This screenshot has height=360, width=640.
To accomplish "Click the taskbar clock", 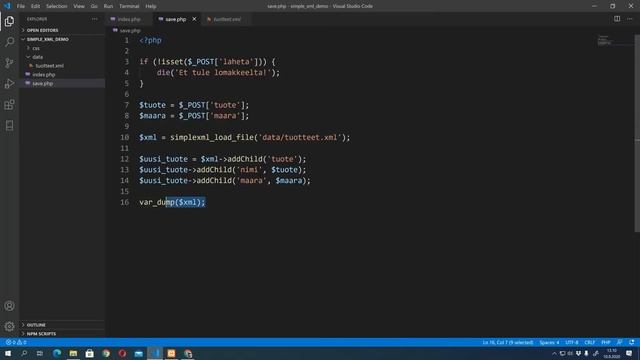I will tap(611, 353).
